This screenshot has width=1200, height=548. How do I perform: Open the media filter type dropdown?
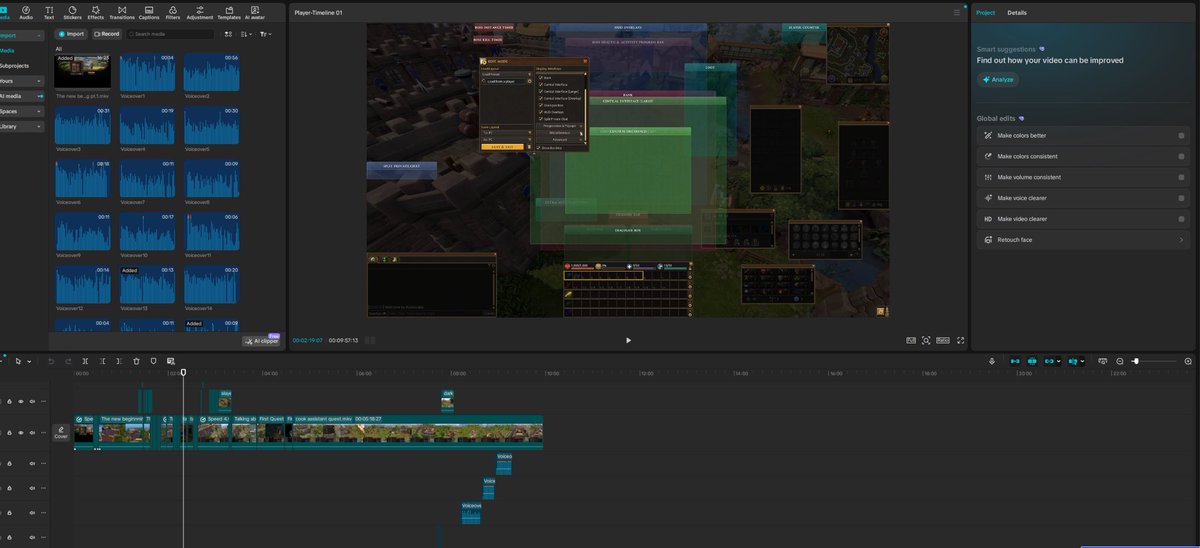pos(265,34)
